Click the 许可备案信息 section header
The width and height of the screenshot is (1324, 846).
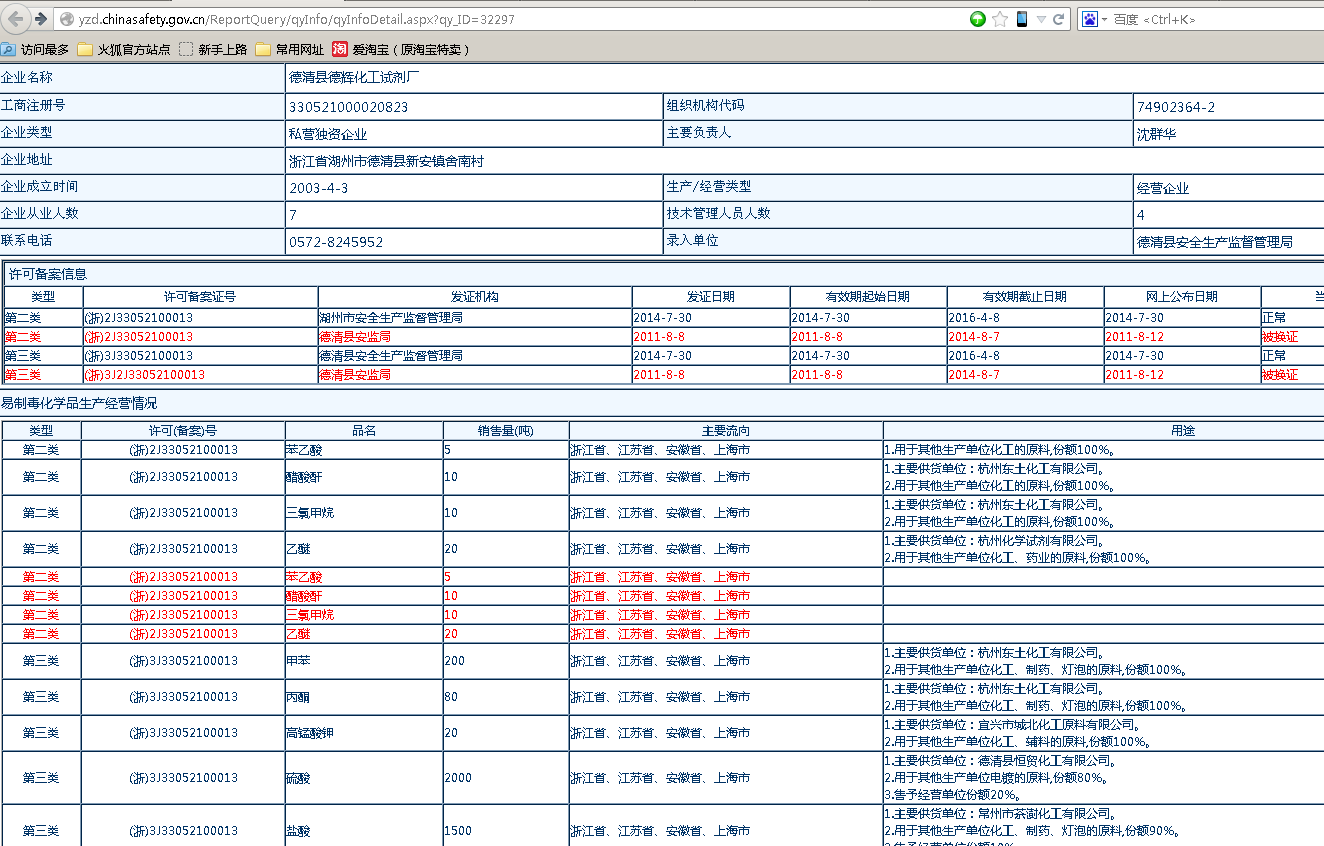tap(662, 274)
